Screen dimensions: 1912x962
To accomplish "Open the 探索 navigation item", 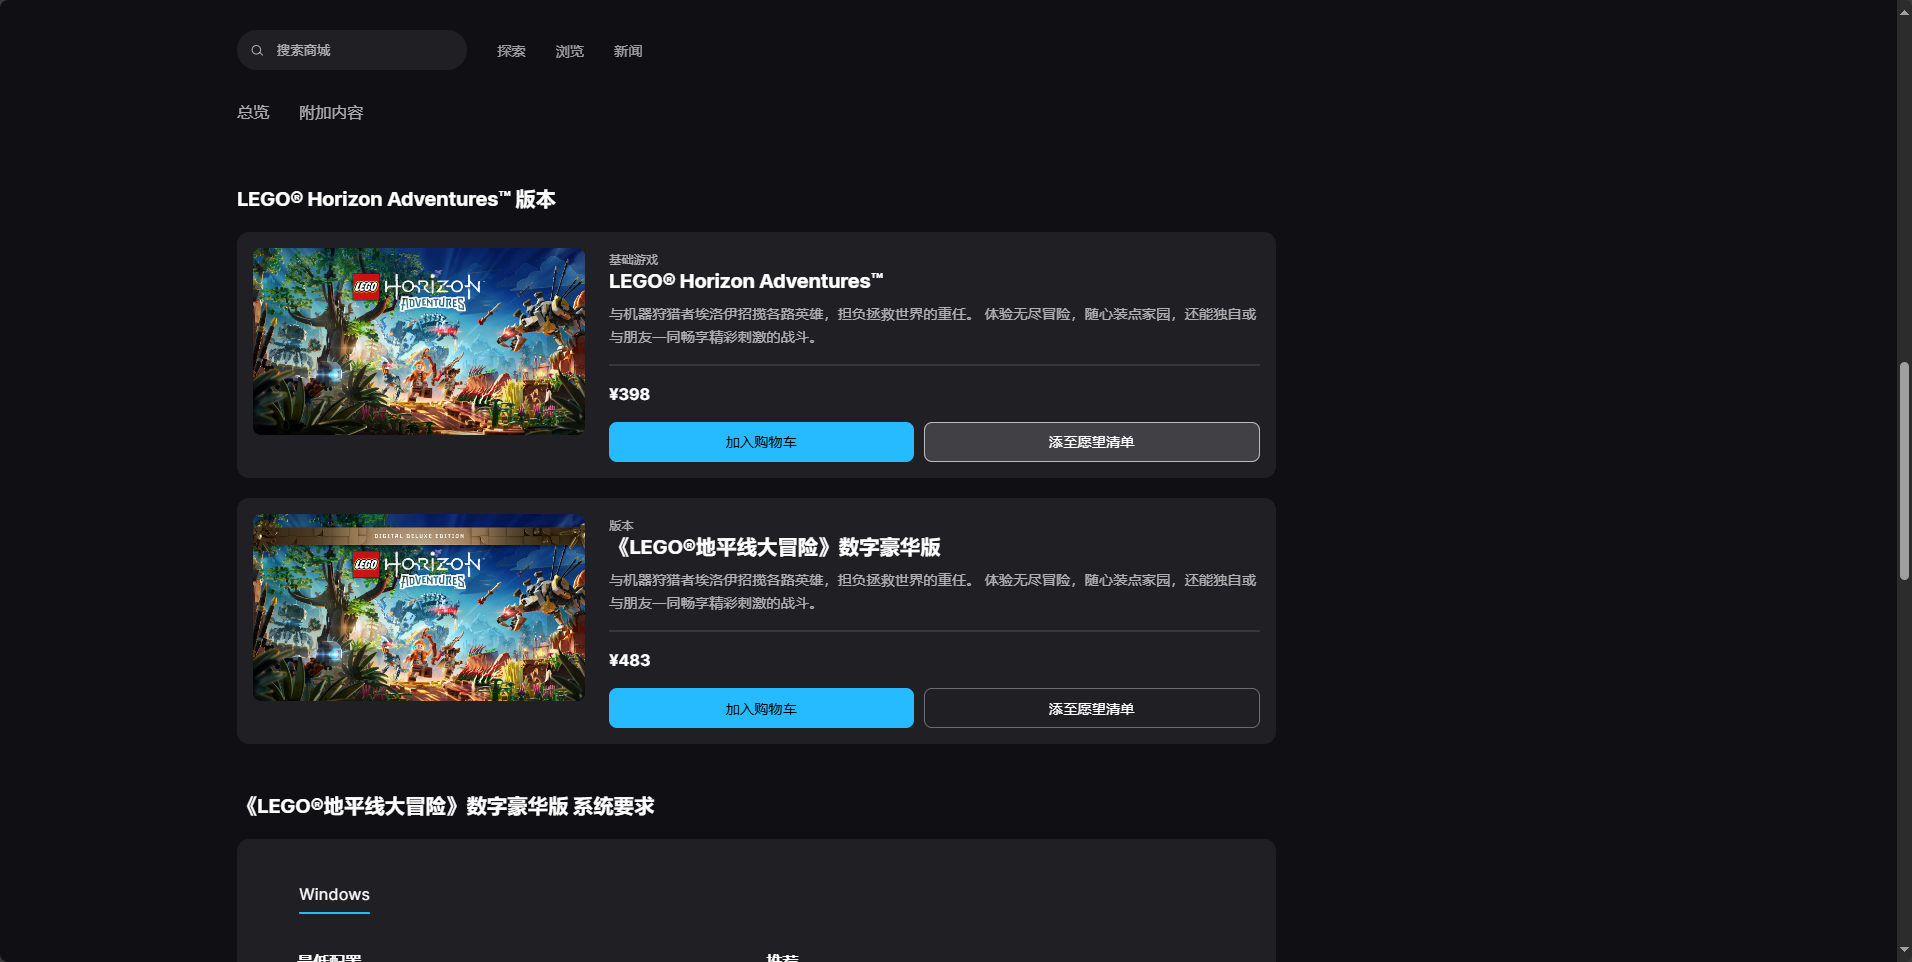I will pos(511,51).
